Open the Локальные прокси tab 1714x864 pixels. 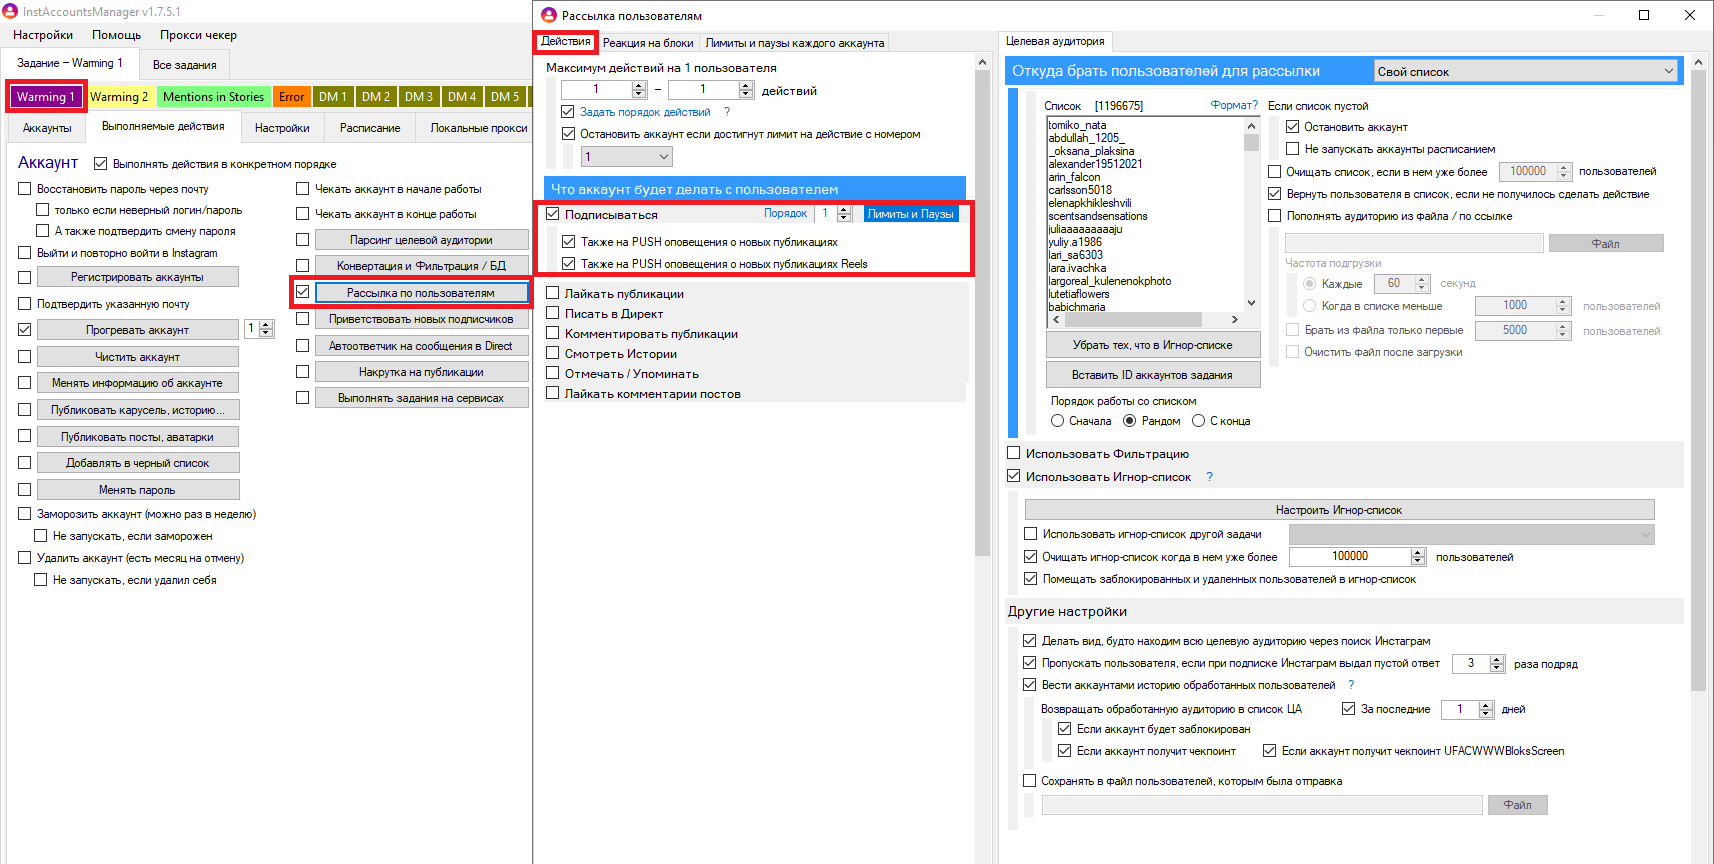(x=479, y=128)
